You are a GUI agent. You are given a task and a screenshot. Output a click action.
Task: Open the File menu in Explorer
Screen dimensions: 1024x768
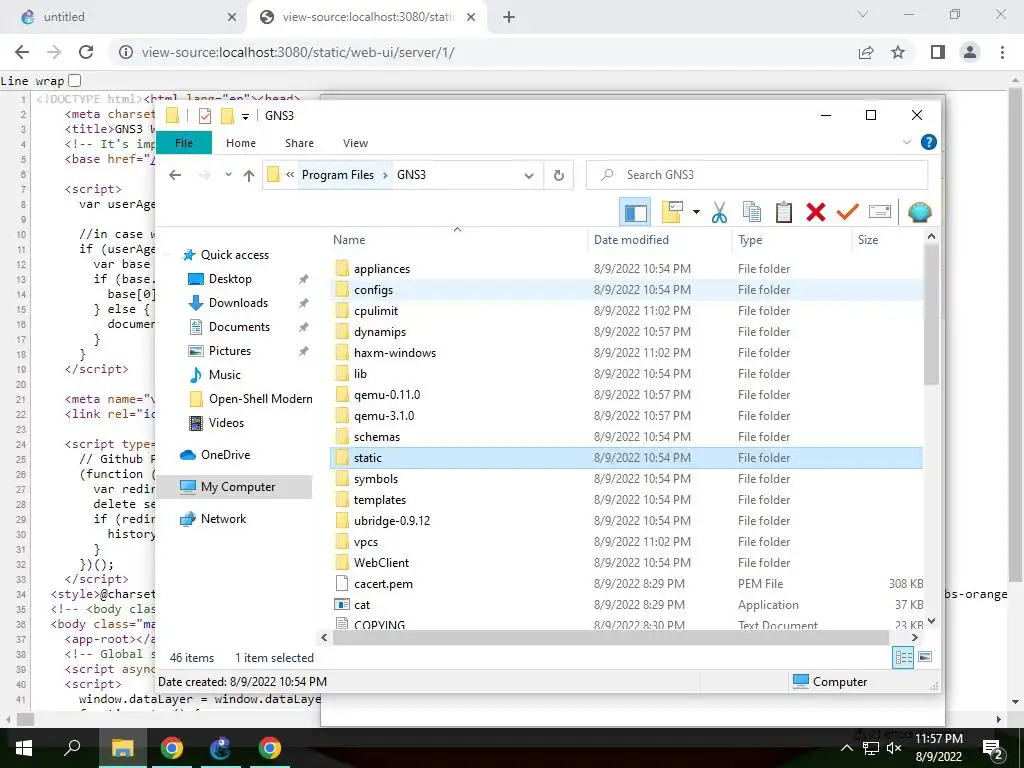click(x=184, y=143)
